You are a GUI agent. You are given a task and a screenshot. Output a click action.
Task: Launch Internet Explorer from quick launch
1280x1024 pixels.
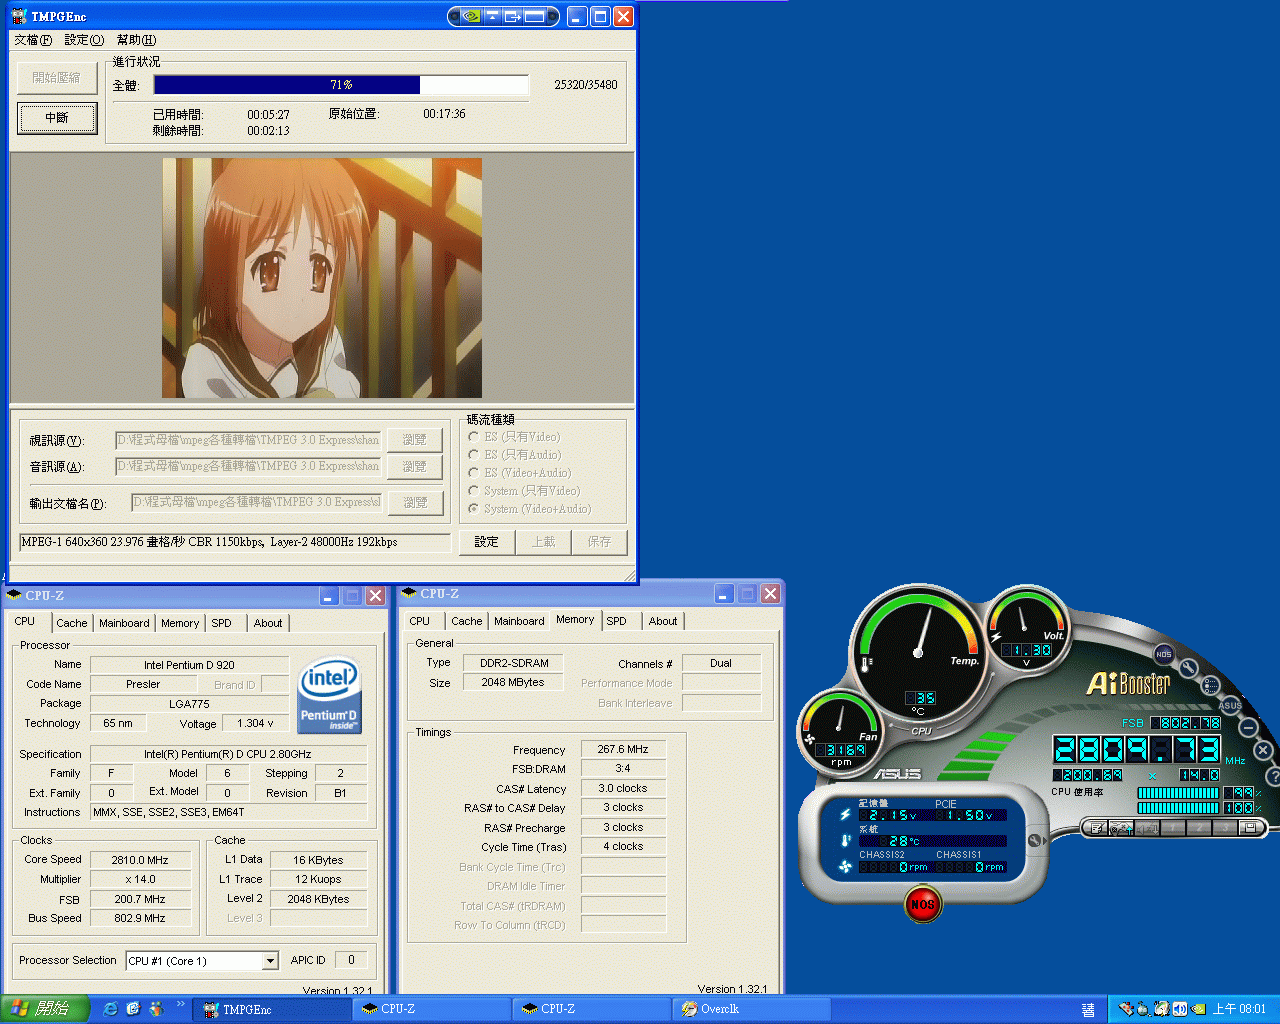111,1009
